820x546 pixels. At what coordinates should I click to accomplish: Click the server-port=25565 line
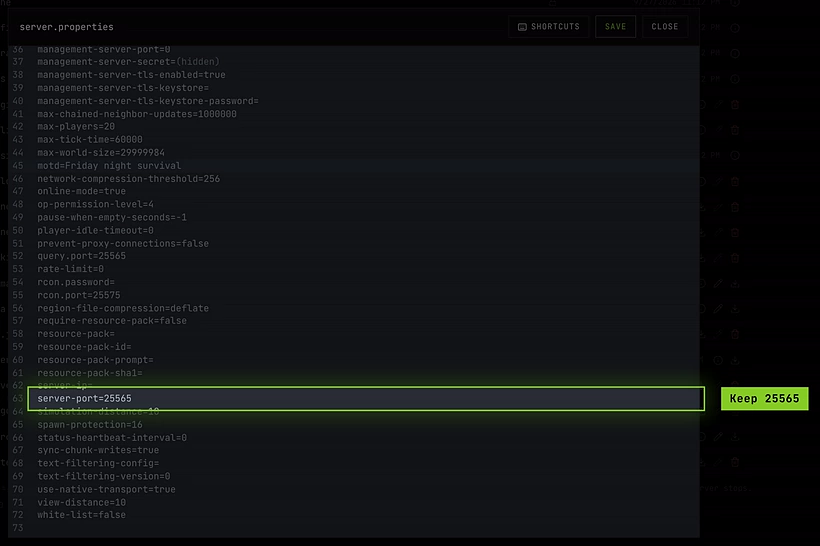pyautogui.click(x=84, y=399)
